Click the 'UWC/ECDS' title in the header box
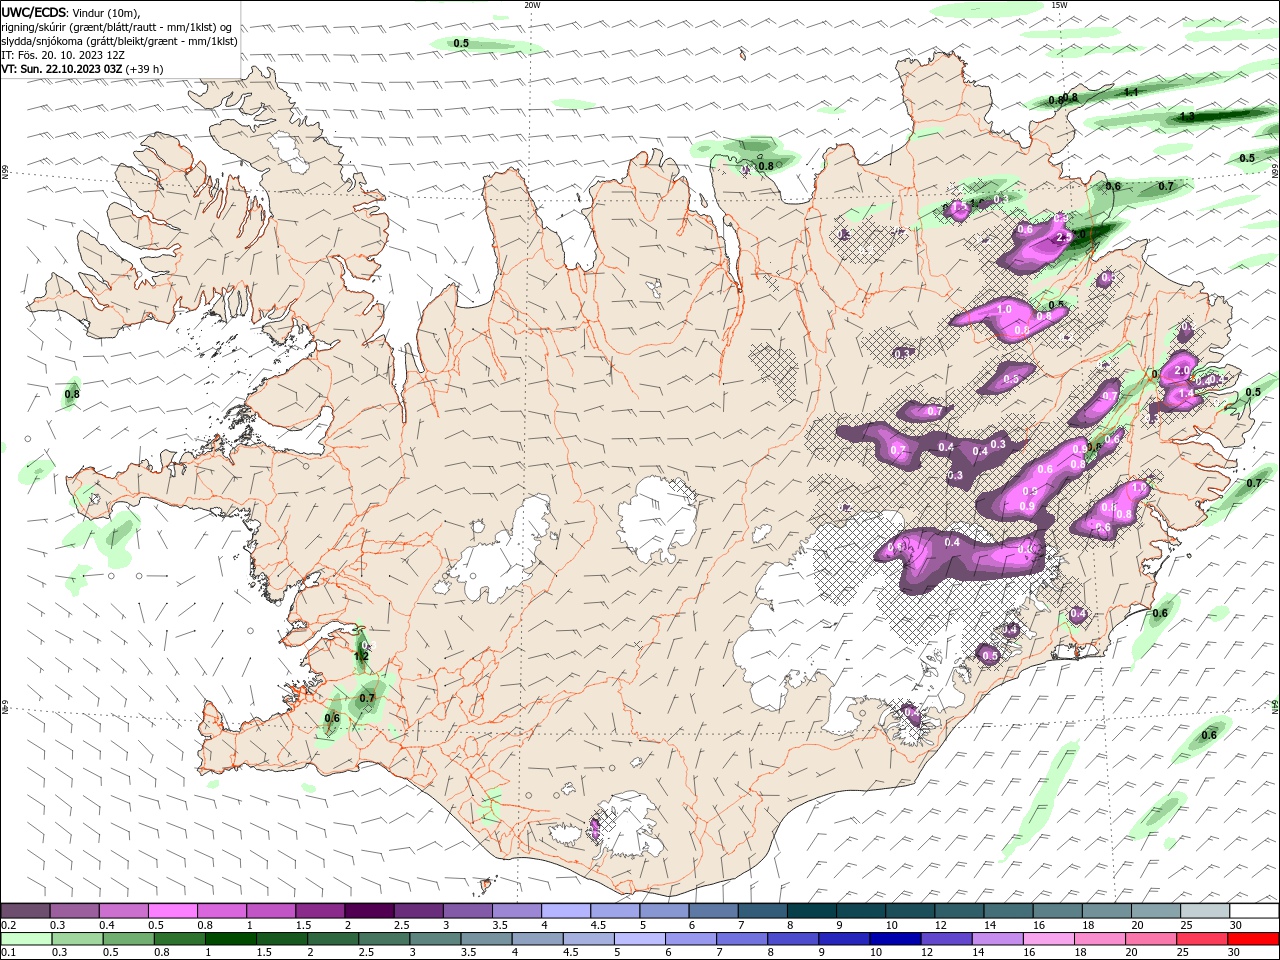This screenshot has width=1280, height=960. [34, 12]
